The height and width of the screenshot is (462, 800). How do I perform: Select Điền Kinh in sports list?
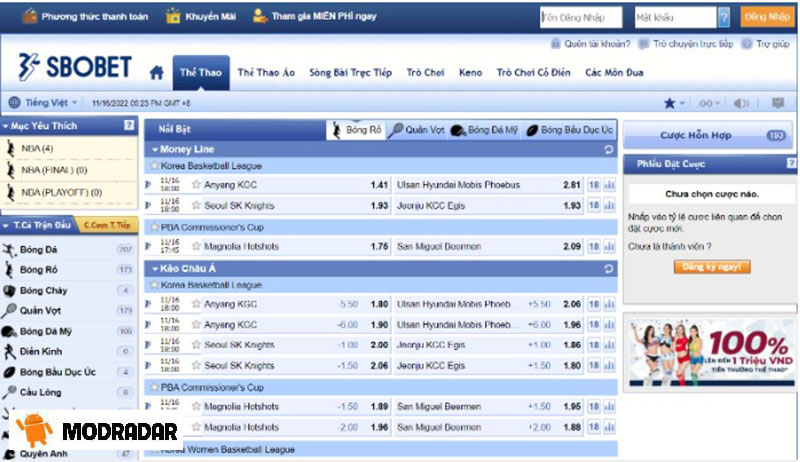[68, 351]
